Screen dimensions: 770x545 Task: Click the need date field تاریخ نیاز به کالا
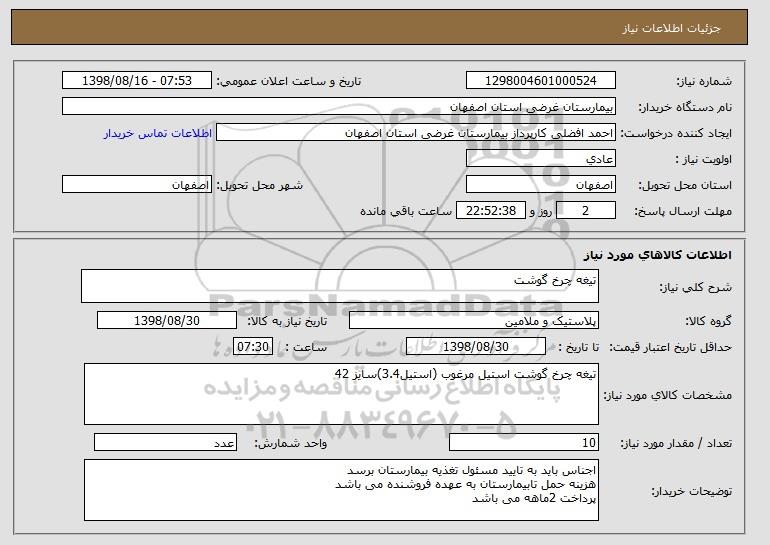167,321
